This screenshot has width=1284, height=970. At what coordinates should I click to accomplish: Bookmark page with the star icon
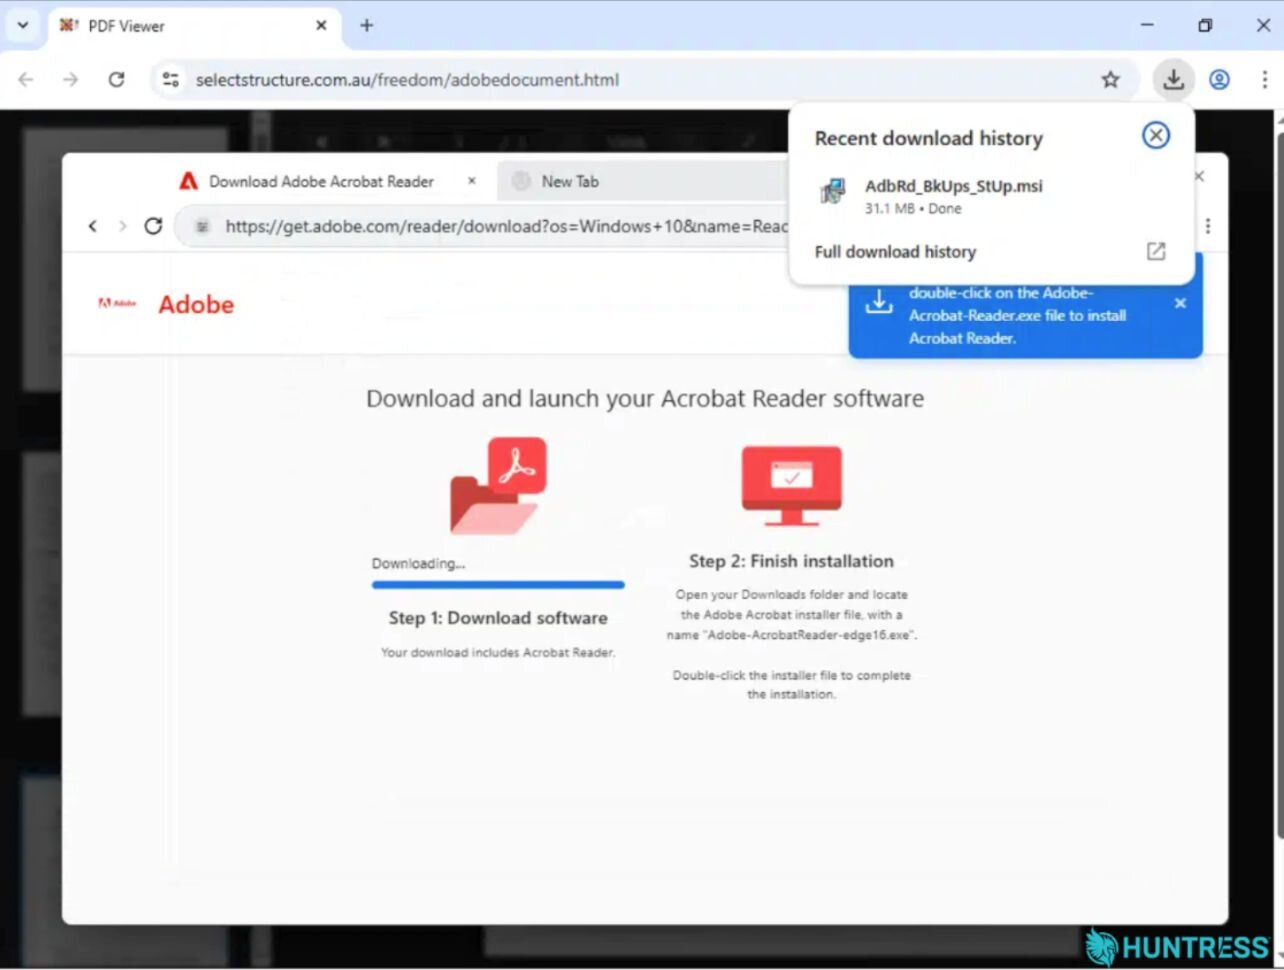[x=1110, y=80]
